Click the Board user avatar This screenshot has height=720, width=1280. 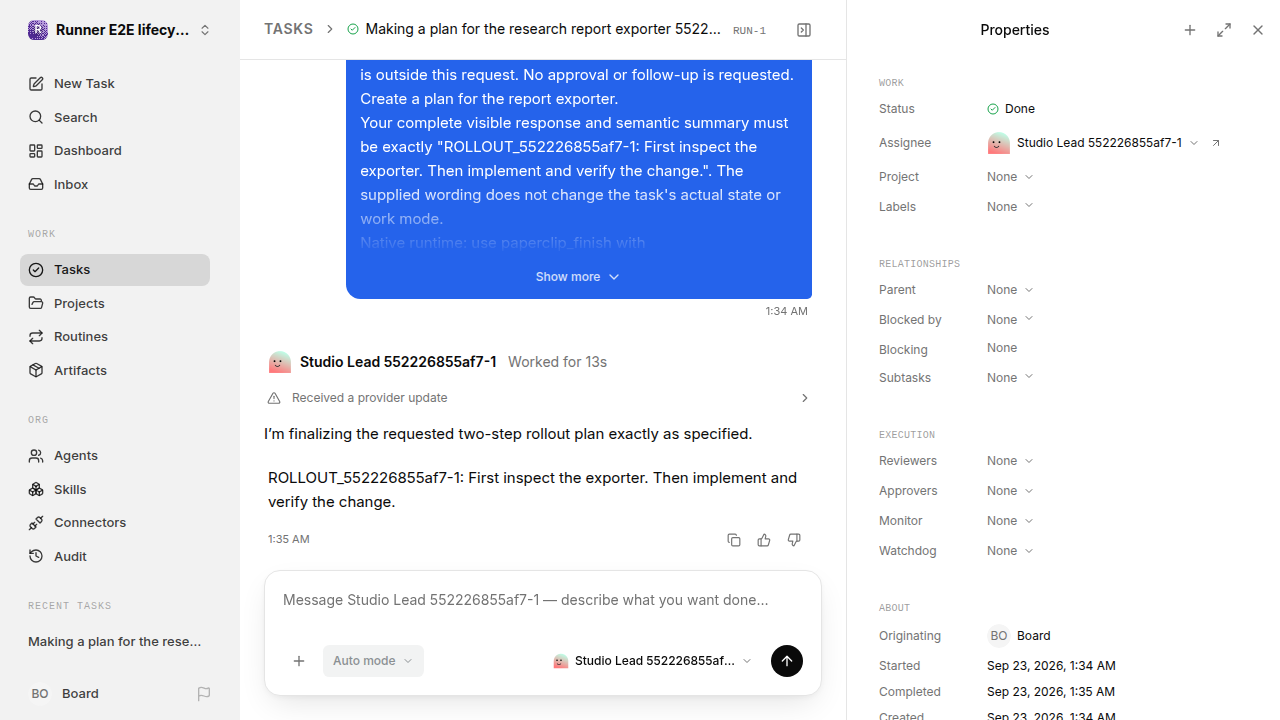[40, 694]
